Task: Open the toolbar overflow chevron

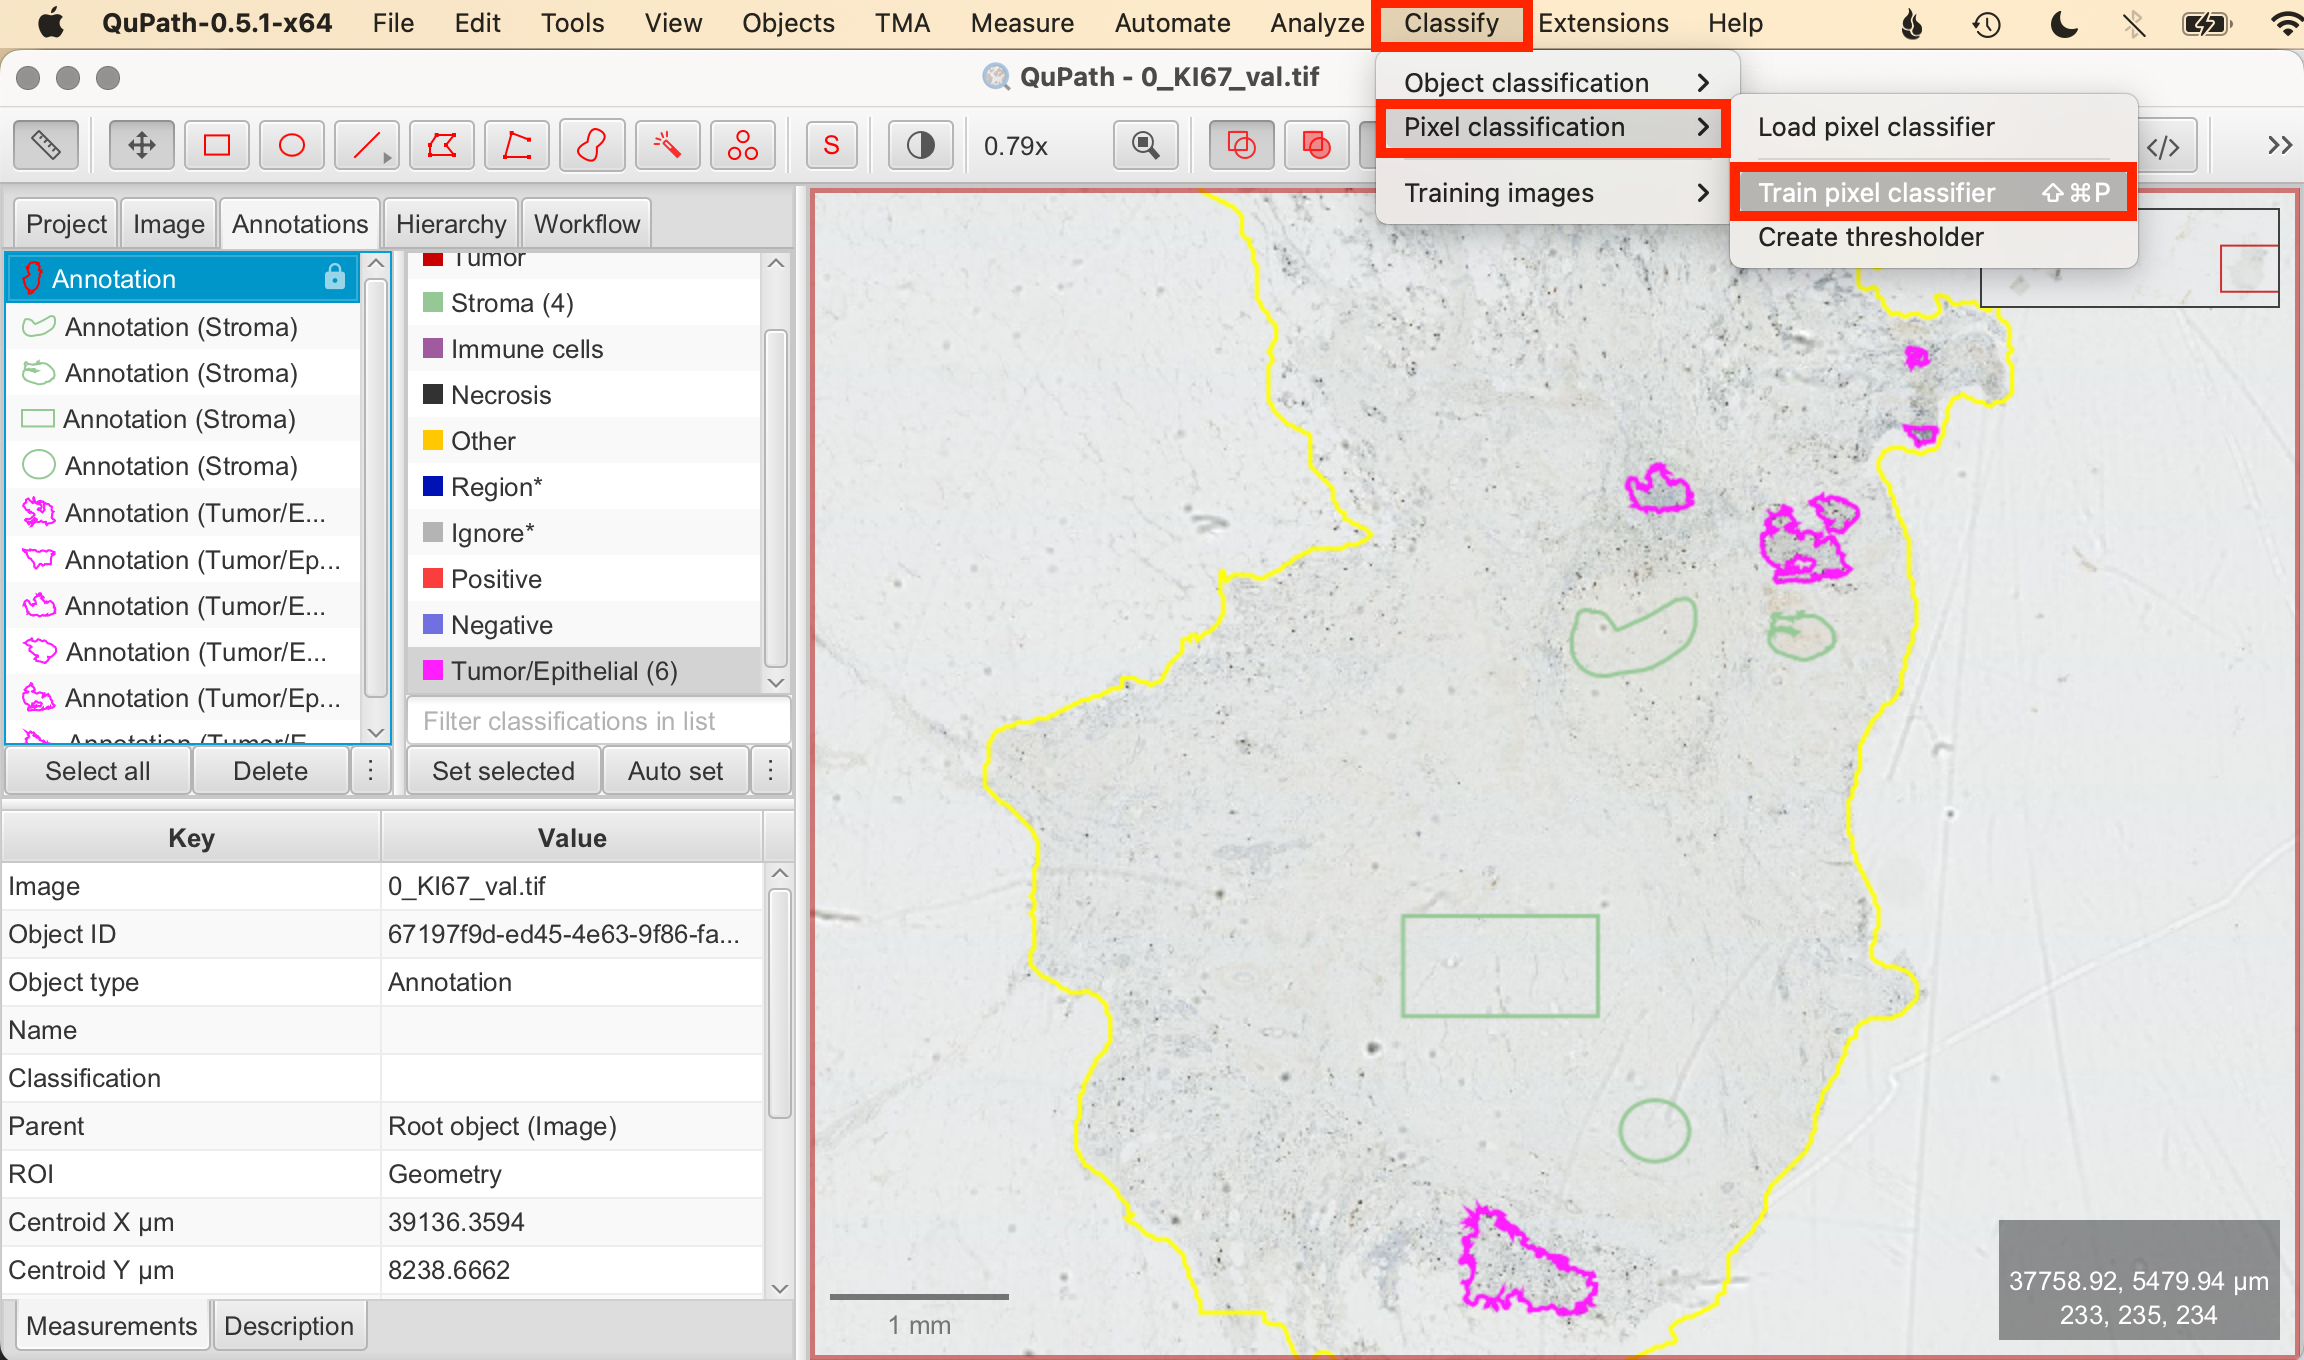Action: (2279, 146)
